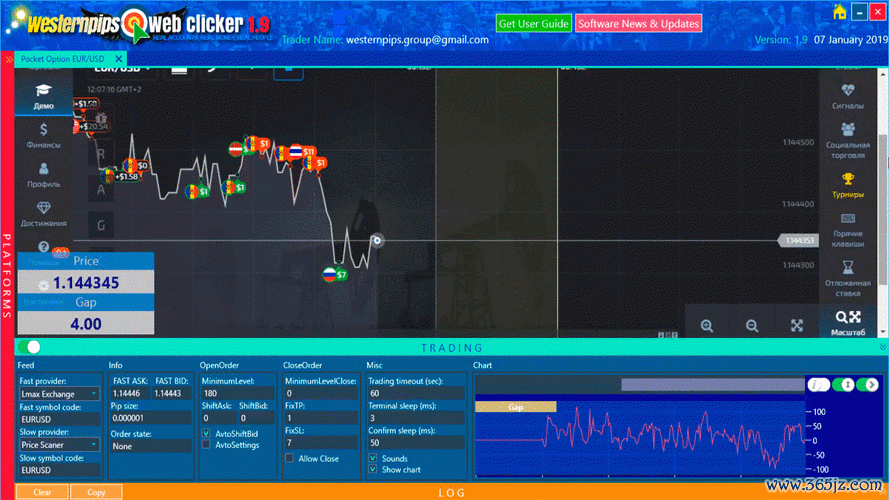889x500 pixels.
Task: Enable Allow Close checkbox
Action: coord(289,458)
